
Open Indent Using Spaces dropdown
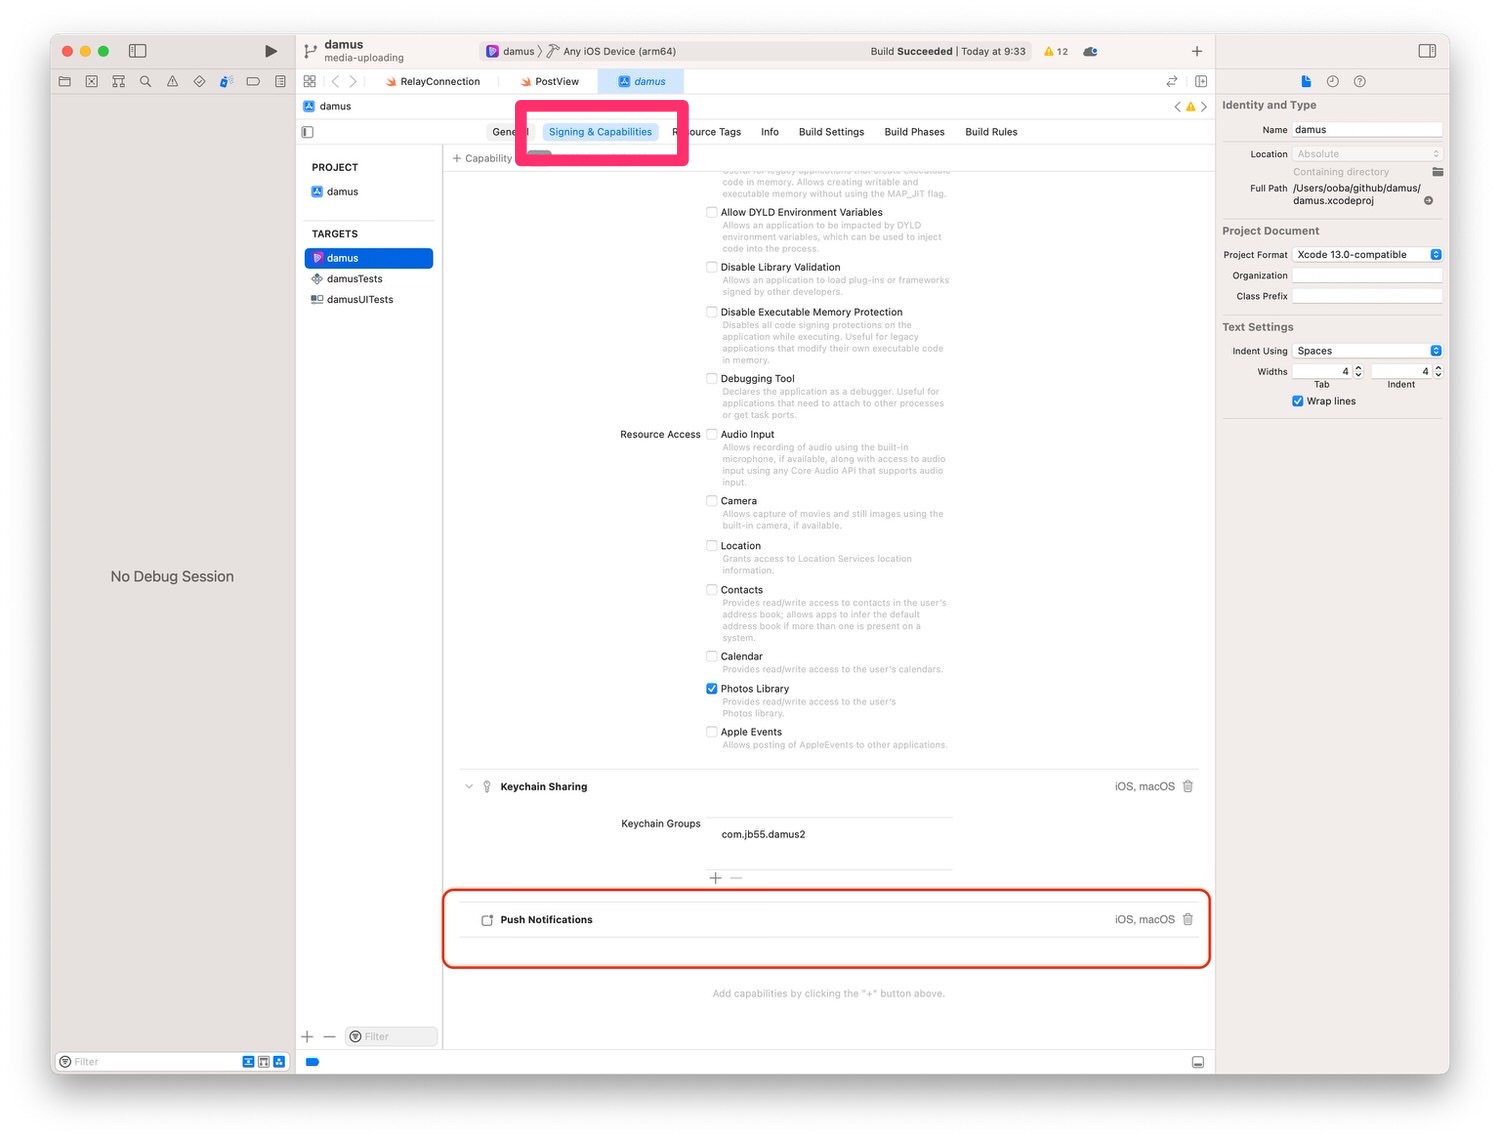coord(1367,351)
